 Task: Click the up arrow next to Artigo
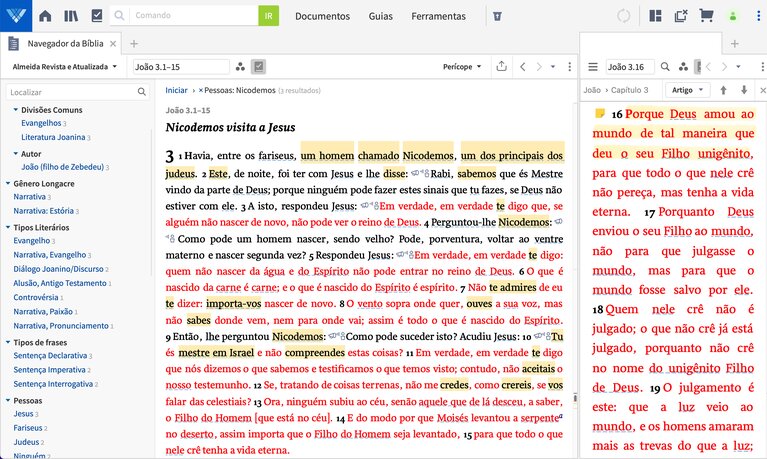pos(723,90)
